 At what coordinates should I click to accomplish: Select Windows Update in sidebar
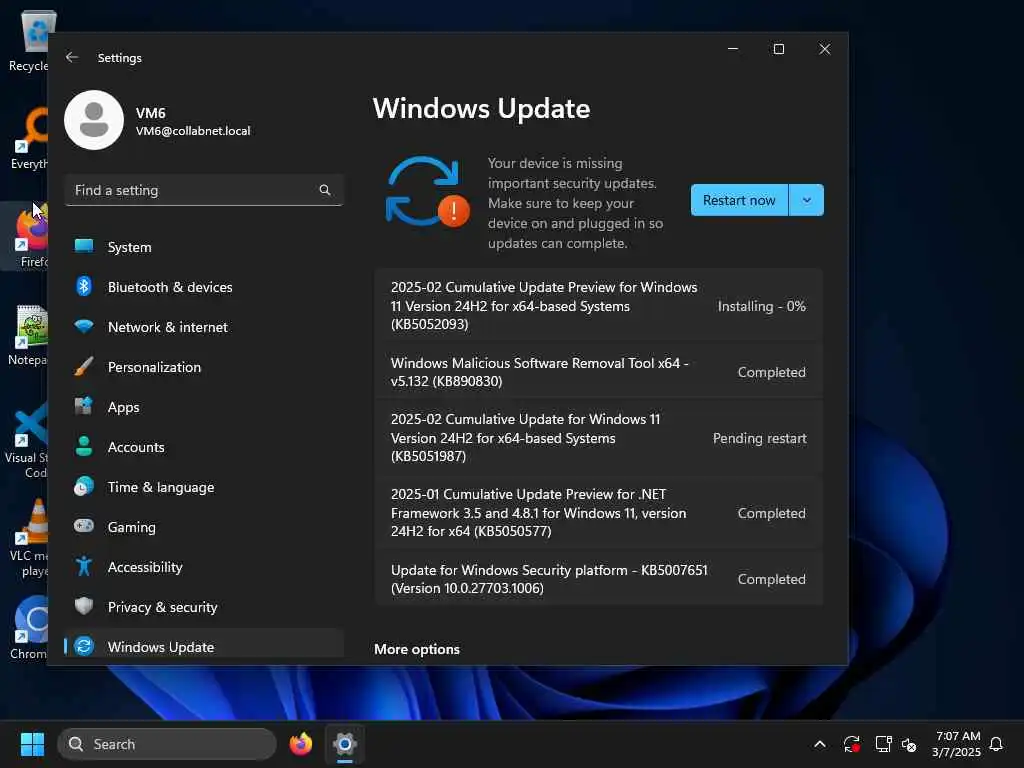tap(204, 645)
